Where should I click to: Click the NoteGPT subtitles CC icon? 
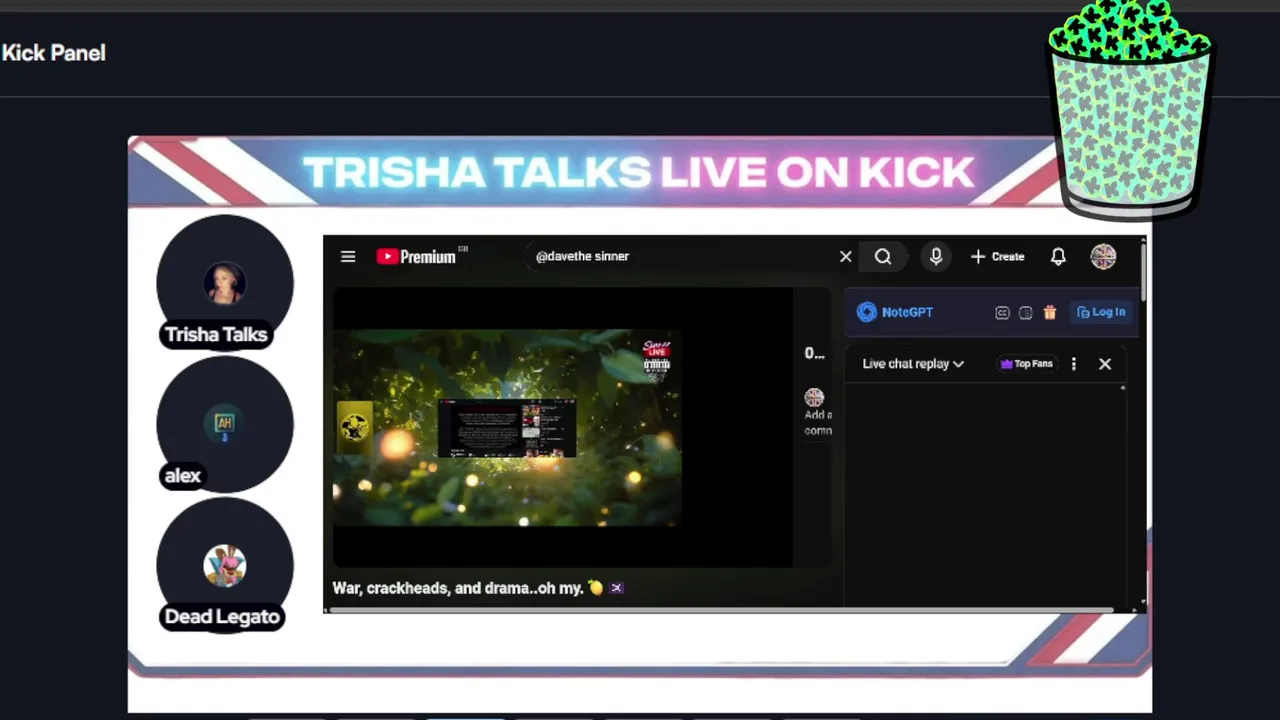(1002, 313)
